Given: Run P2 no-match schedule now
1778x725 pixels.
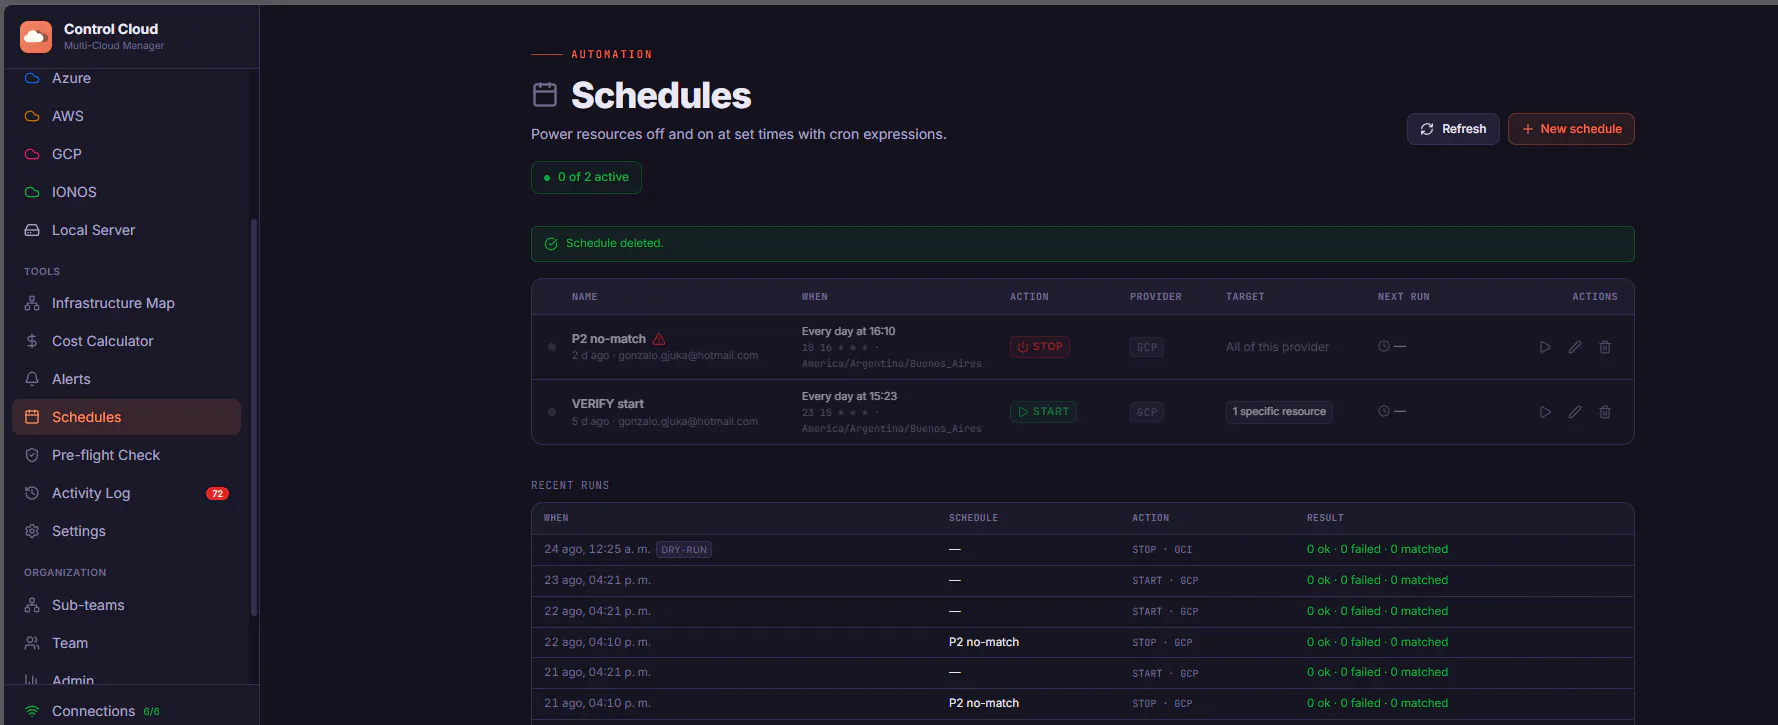Looking at the screenshot, I should (1545, 347).
